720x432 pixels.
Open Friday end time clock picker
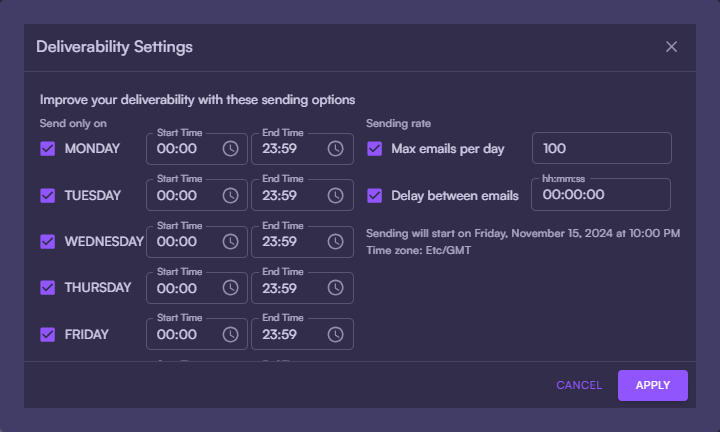[x=335, y=334]
